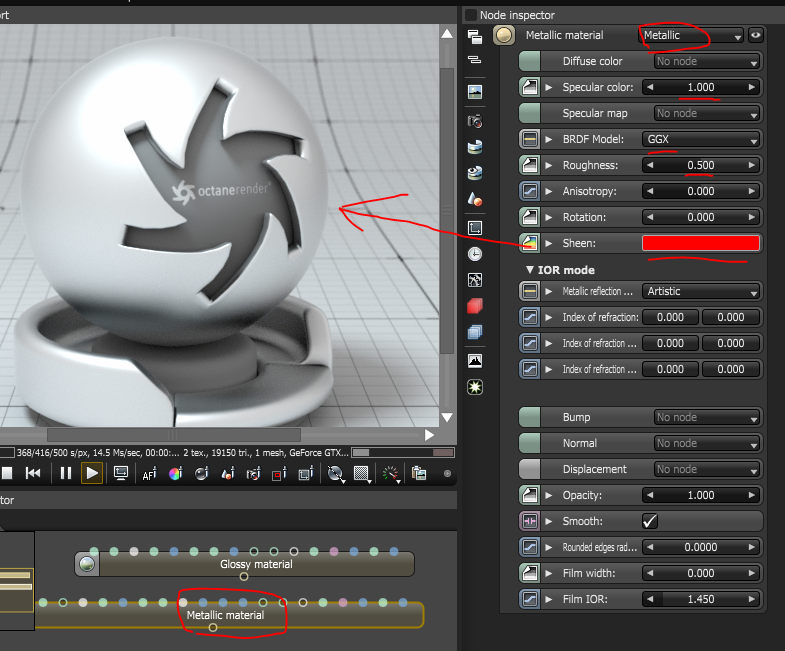This screenshot has height=651, width=785.
Task: Expand the Roughness row arrow
Action: 549,165
